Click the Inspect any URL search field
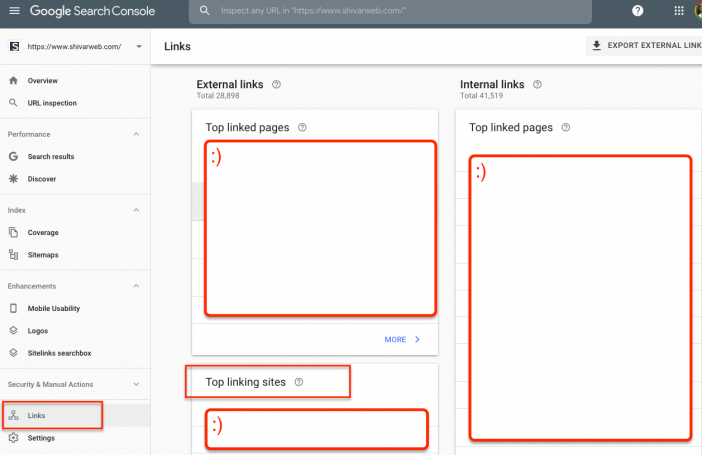This screenshot has width=702, height=455. pyautogui.click(x=390, y=11)
